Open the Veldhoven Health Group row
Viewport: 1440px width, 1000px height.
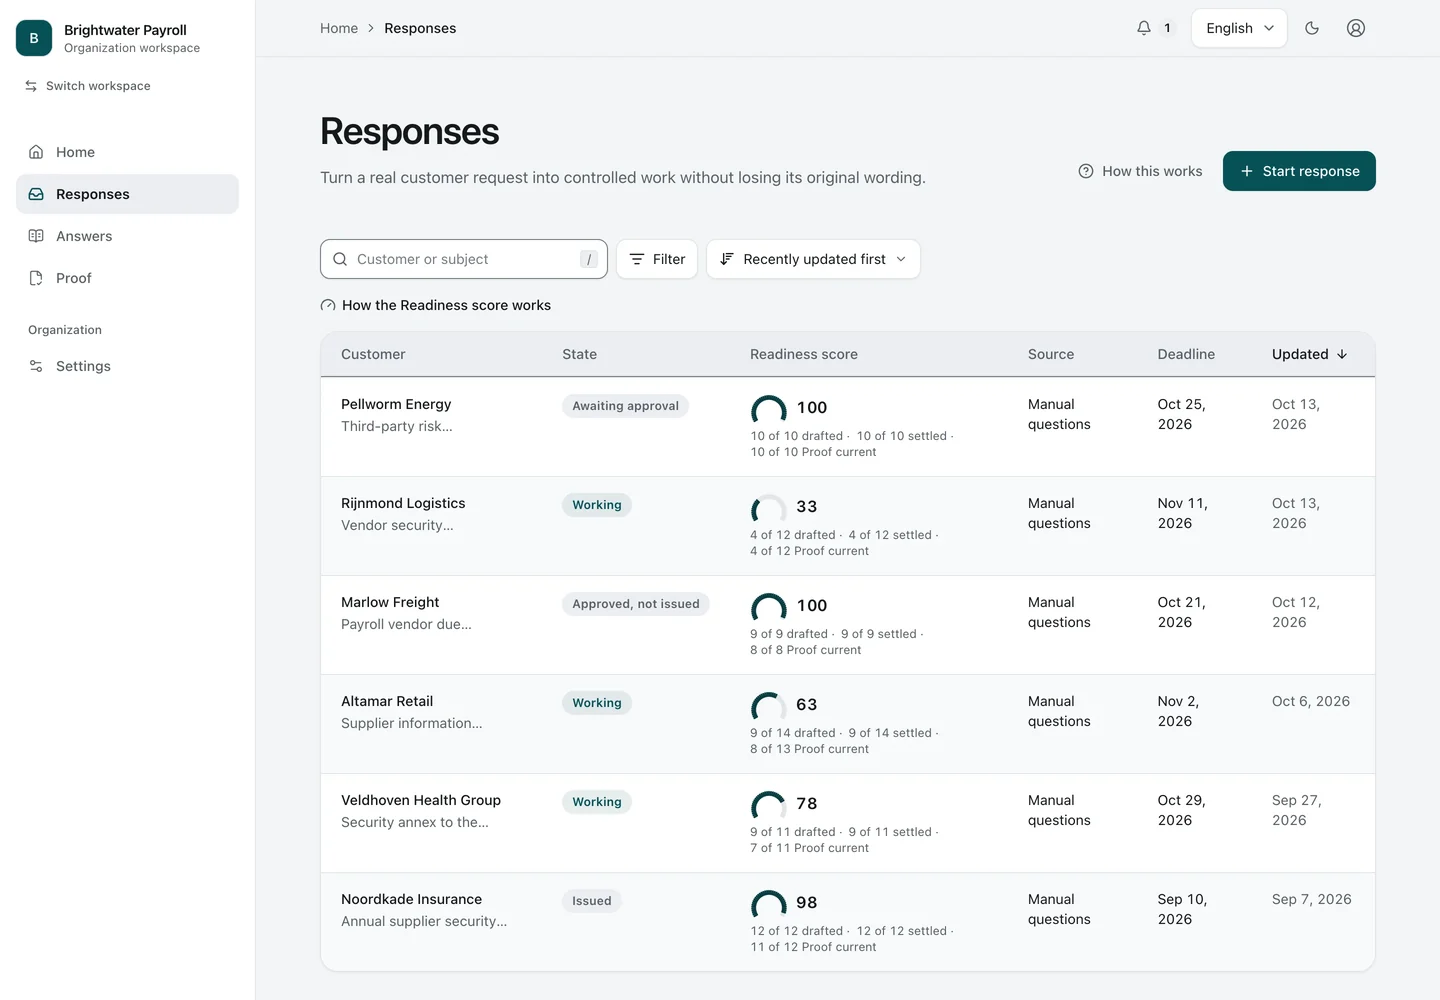coord(848,823)
